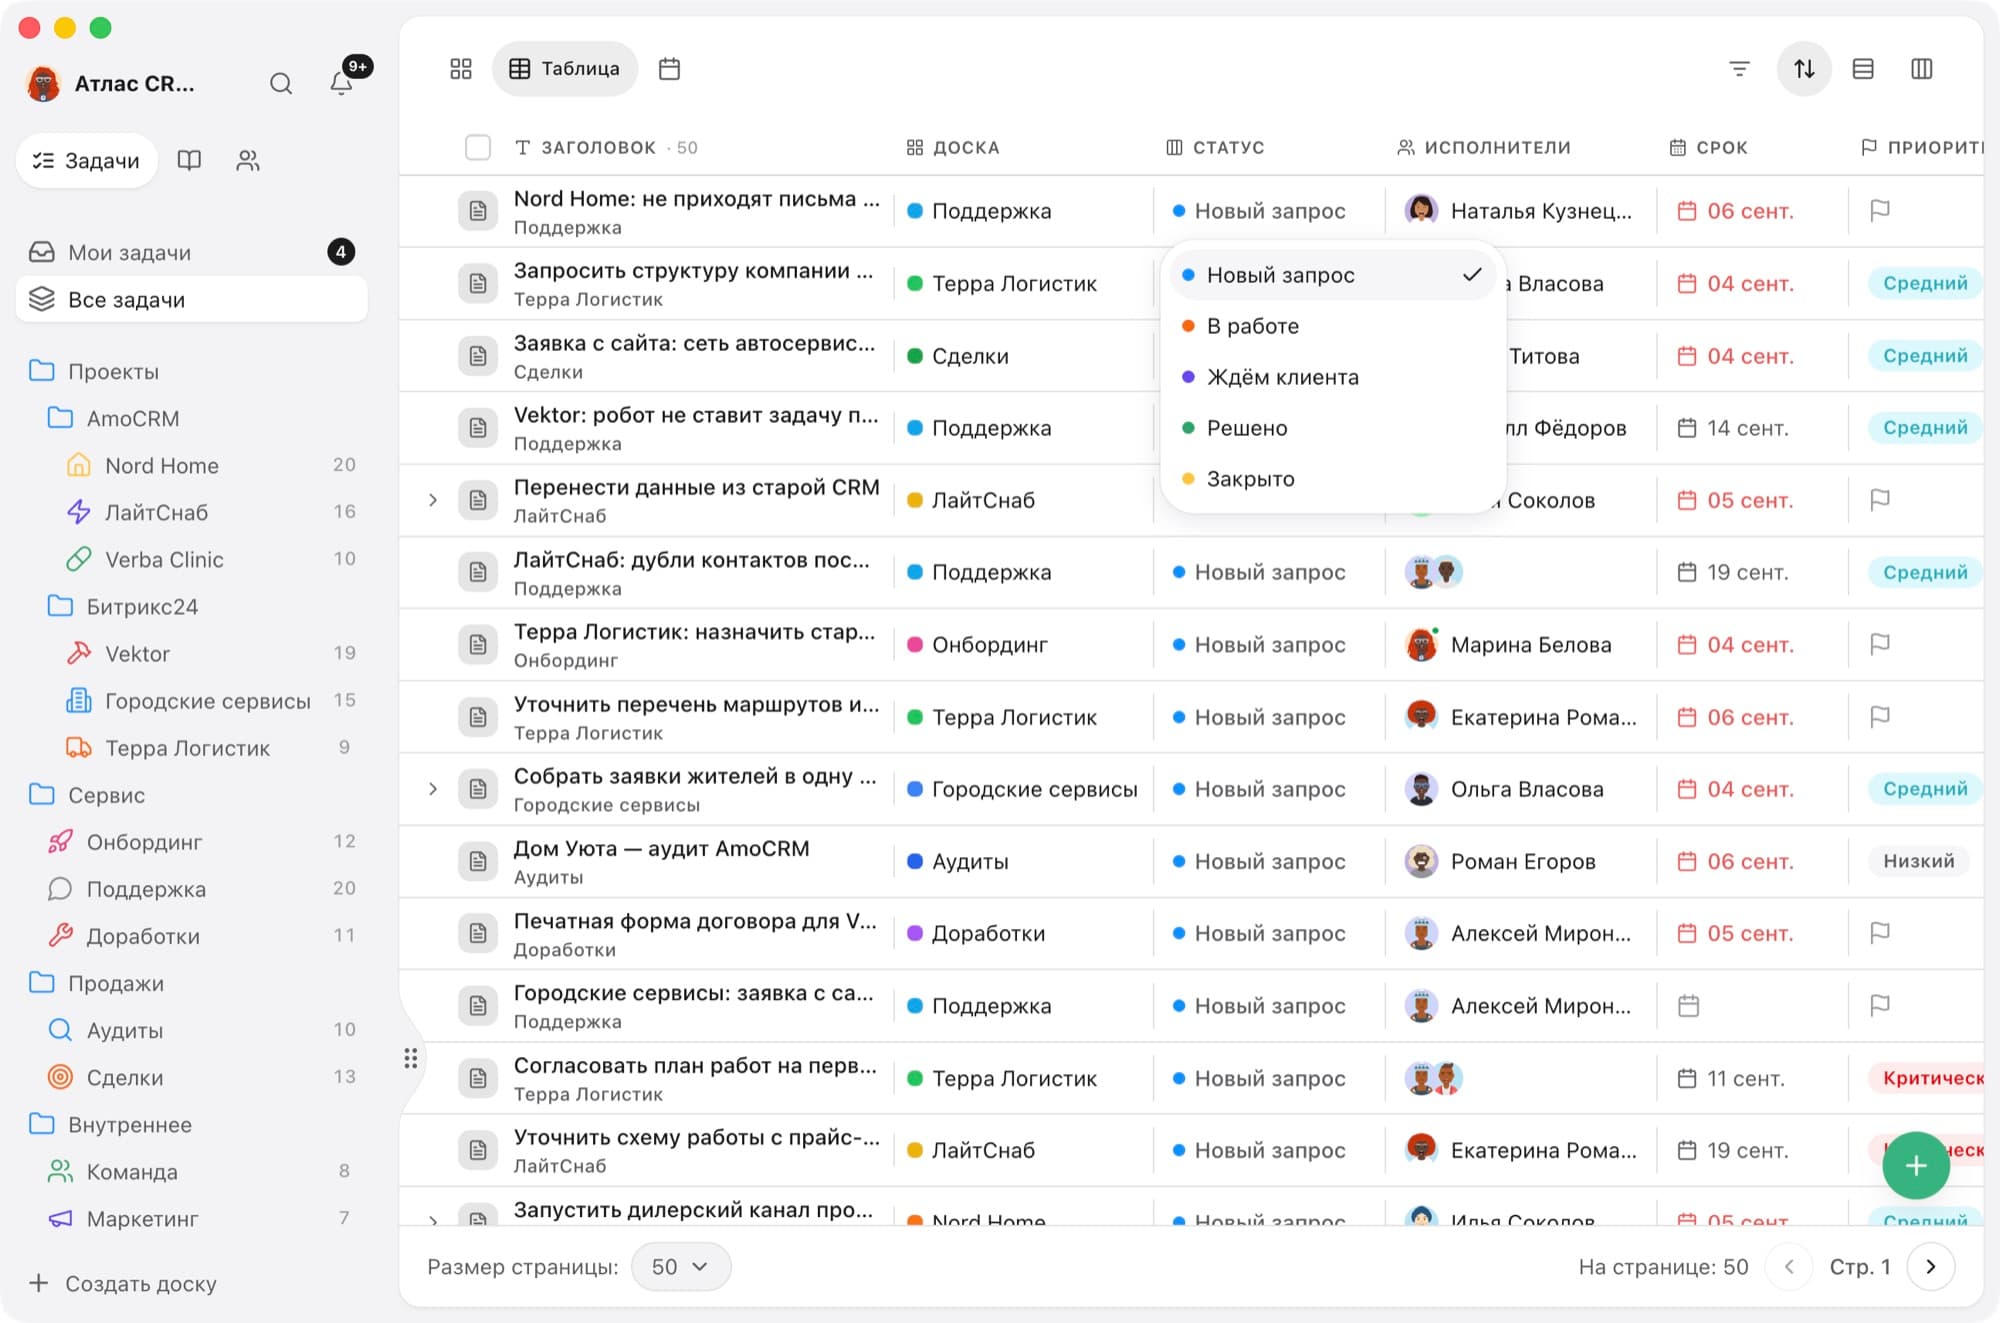The width and height of the screenshot is (2000, 1323).
Task: Open the people icon in sidebar
Action: click(x=248, y=160)
